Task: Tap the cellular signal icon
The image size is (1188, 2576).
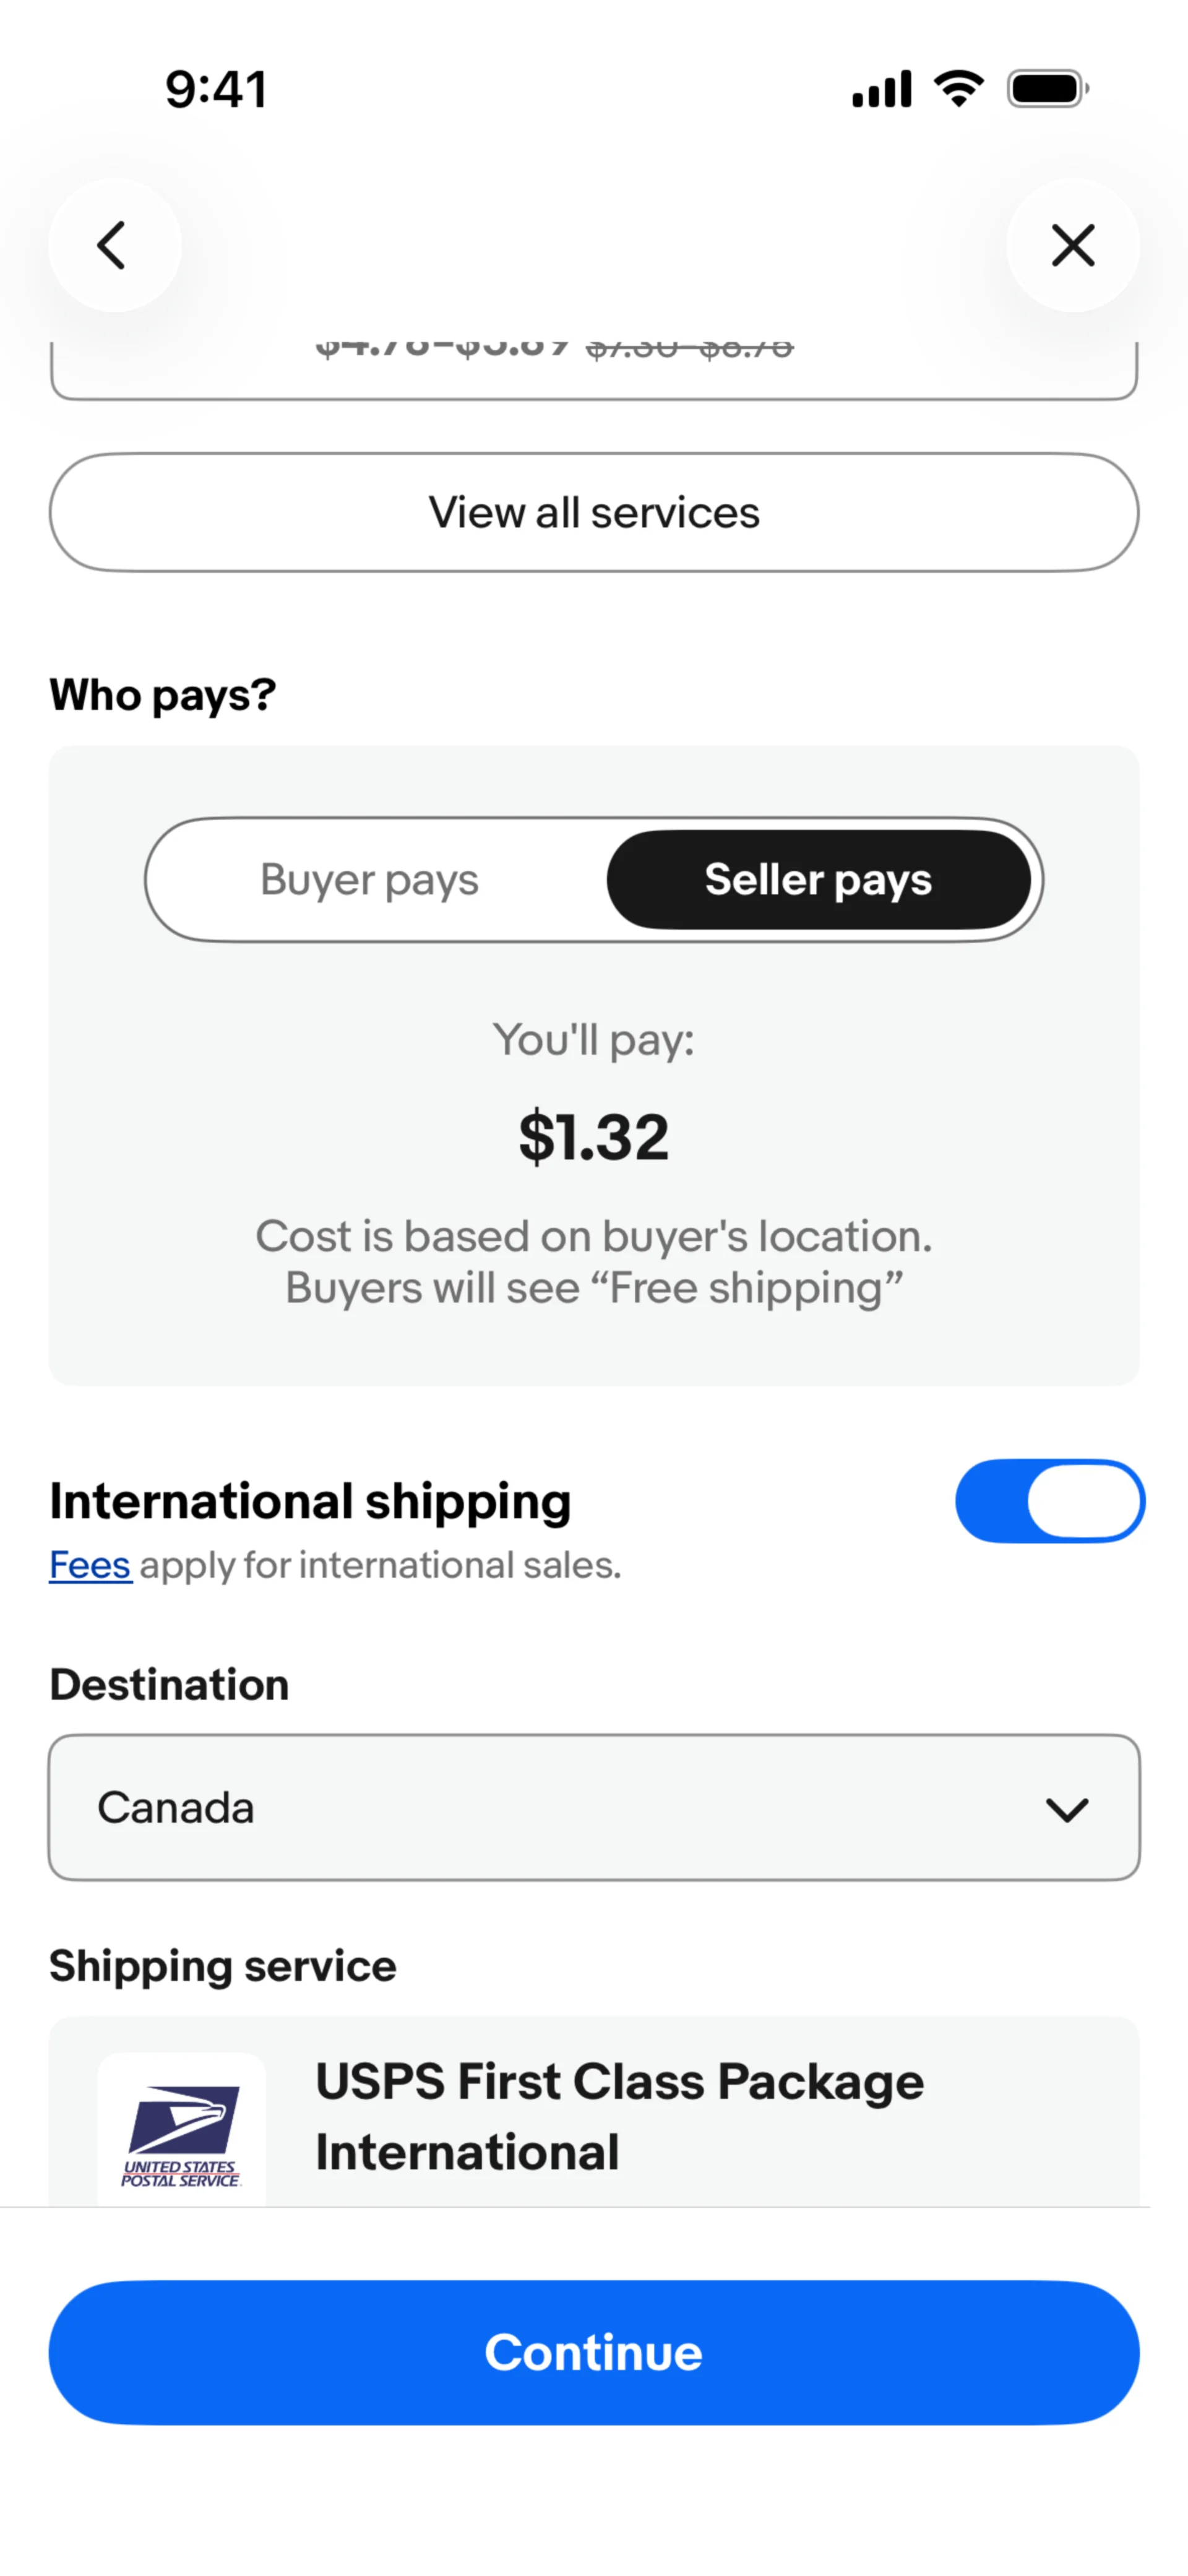Action: point(881,89)
